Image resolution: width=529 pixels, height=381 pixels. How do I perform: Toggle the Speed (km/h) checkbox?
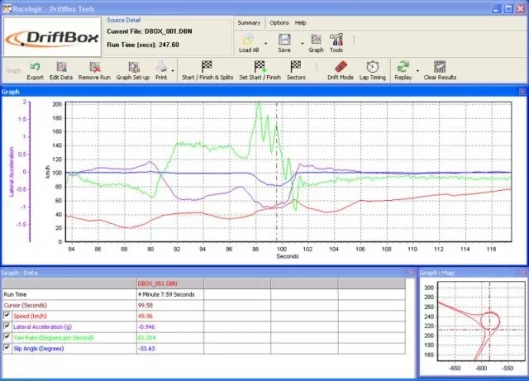(7, 315)
